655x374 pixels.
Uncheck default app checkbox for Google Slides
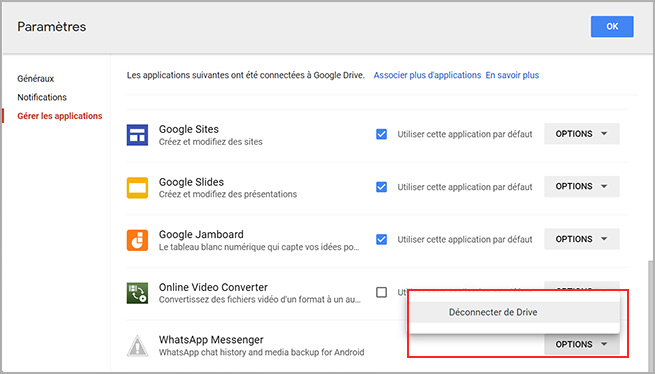[381, 187]
